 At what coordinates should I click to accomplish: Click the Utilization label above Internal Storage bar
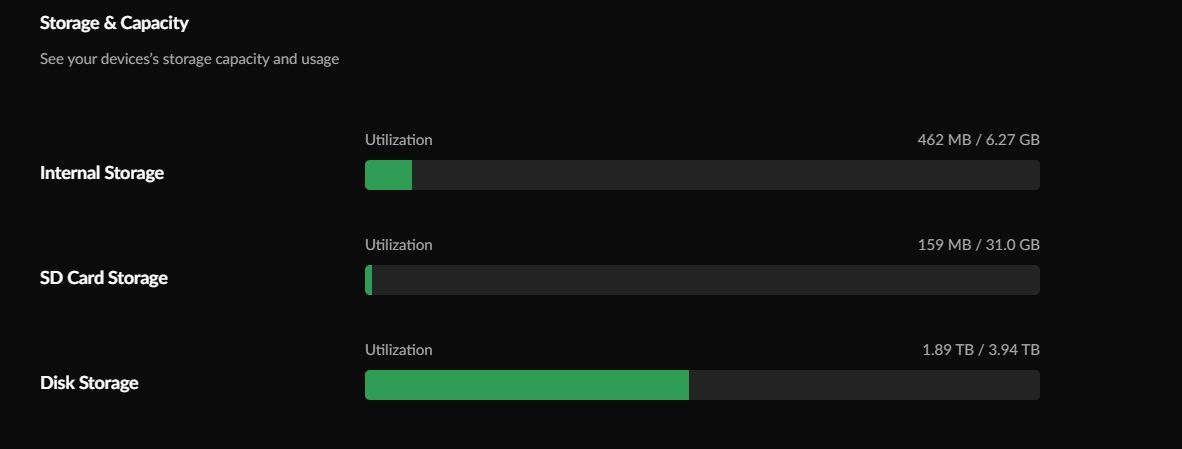click(x=399, y=140)
